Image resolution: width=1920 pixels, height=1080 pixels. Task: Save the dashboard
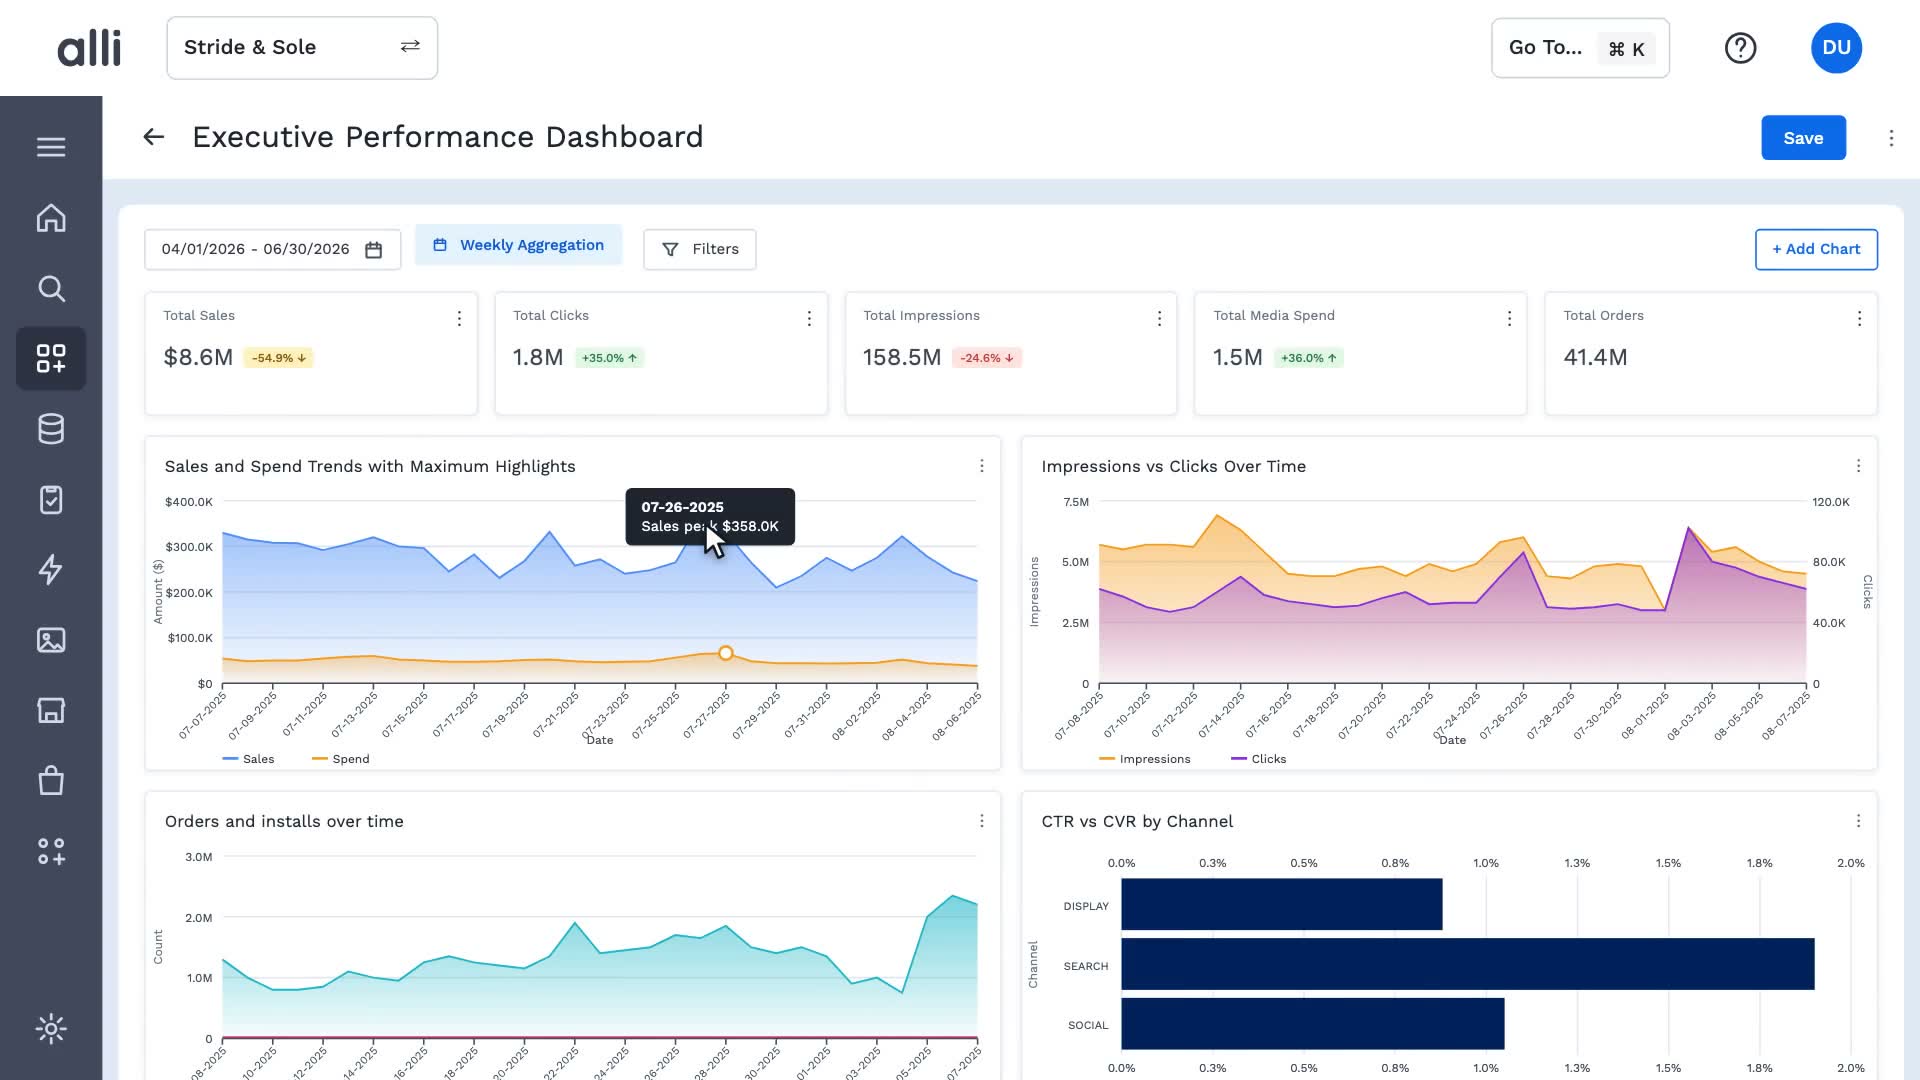pyautogui.click(x=1803, y=138)
